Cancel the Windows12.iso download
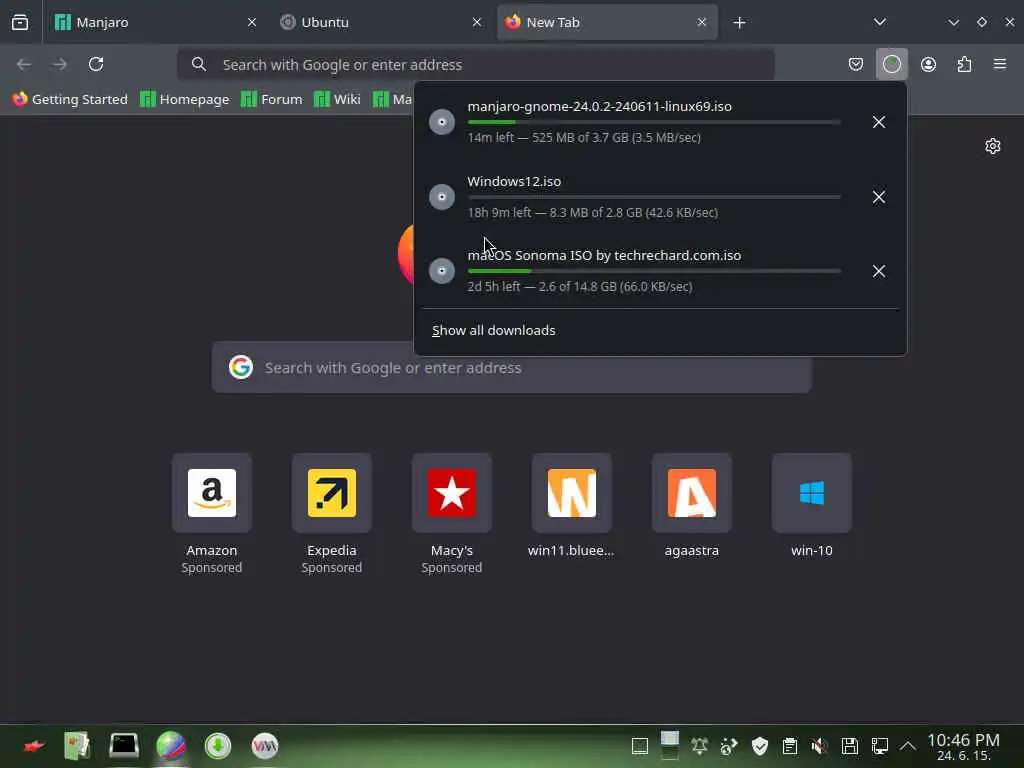1024x768 pixels. click(x=879, y=197)
